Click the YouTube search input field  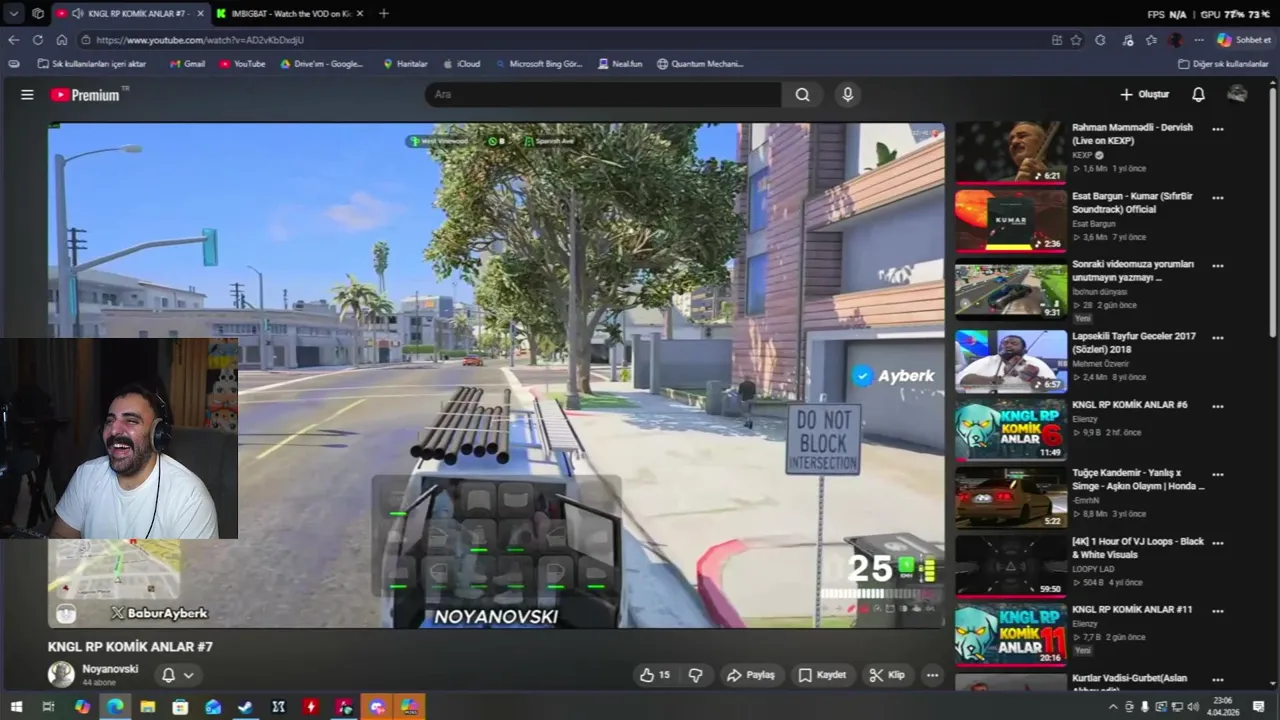click(603, 95)
